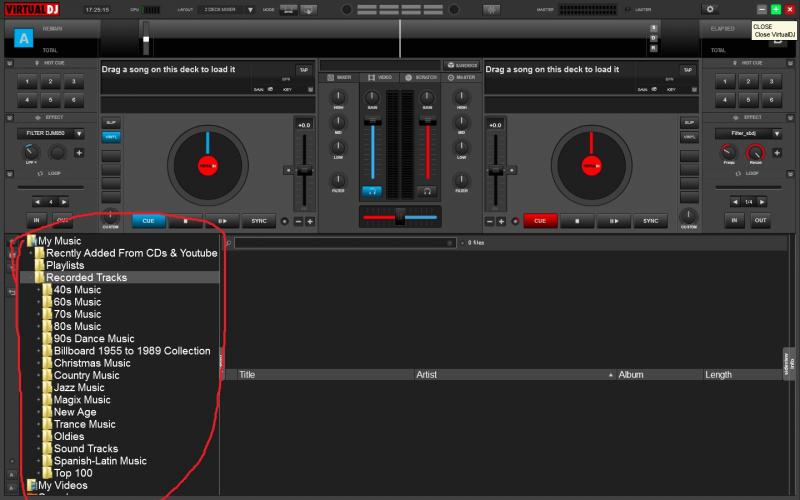This screenshot has height=500, width=800.
Task: Double the left deck loop length arrow
Action: (64, 202)
